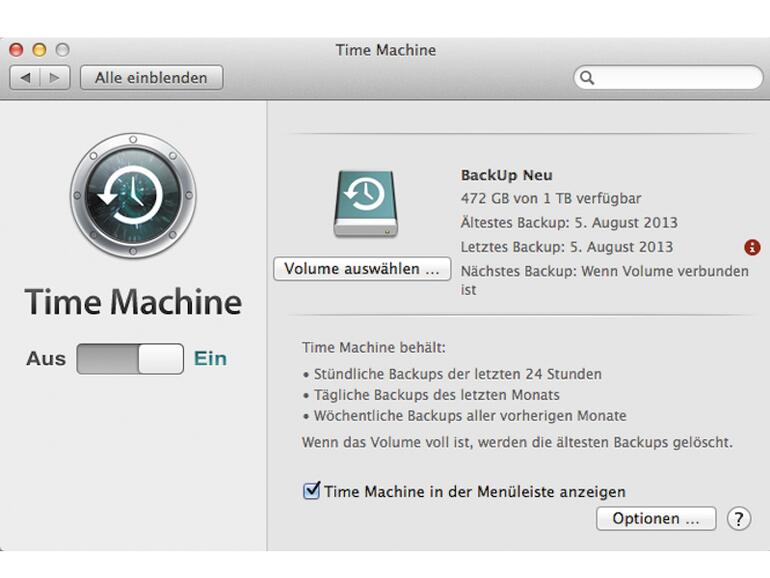Click the BackUp Neu disk icon

click(x=366, y=204)
